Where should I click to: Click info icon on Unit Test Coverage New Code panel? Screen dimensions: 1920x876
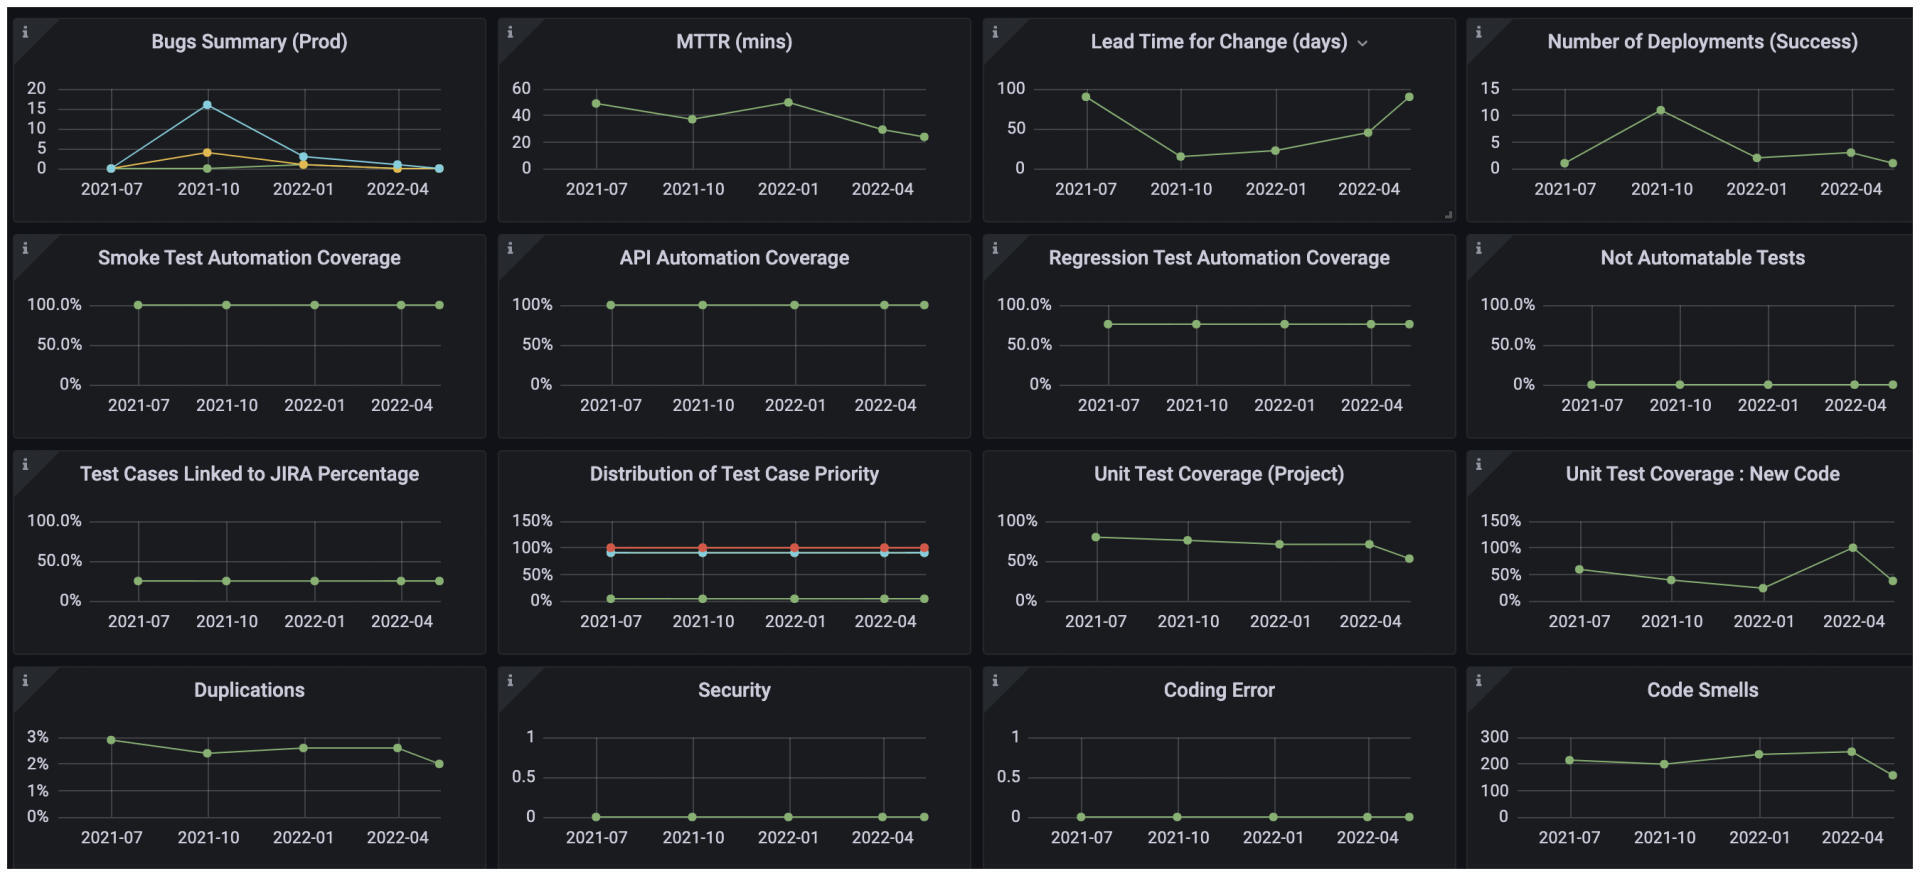point(1479,464)
